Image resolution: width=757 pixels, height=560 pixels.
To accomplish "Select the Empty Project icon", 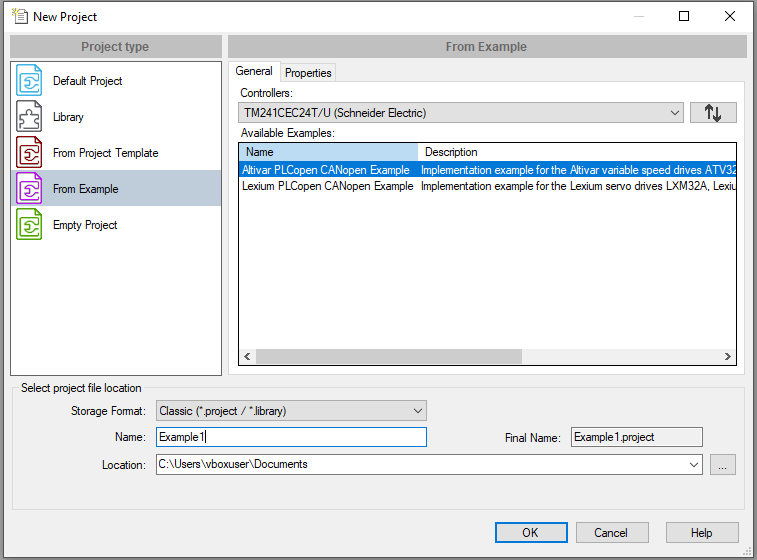I will point(30,225).
